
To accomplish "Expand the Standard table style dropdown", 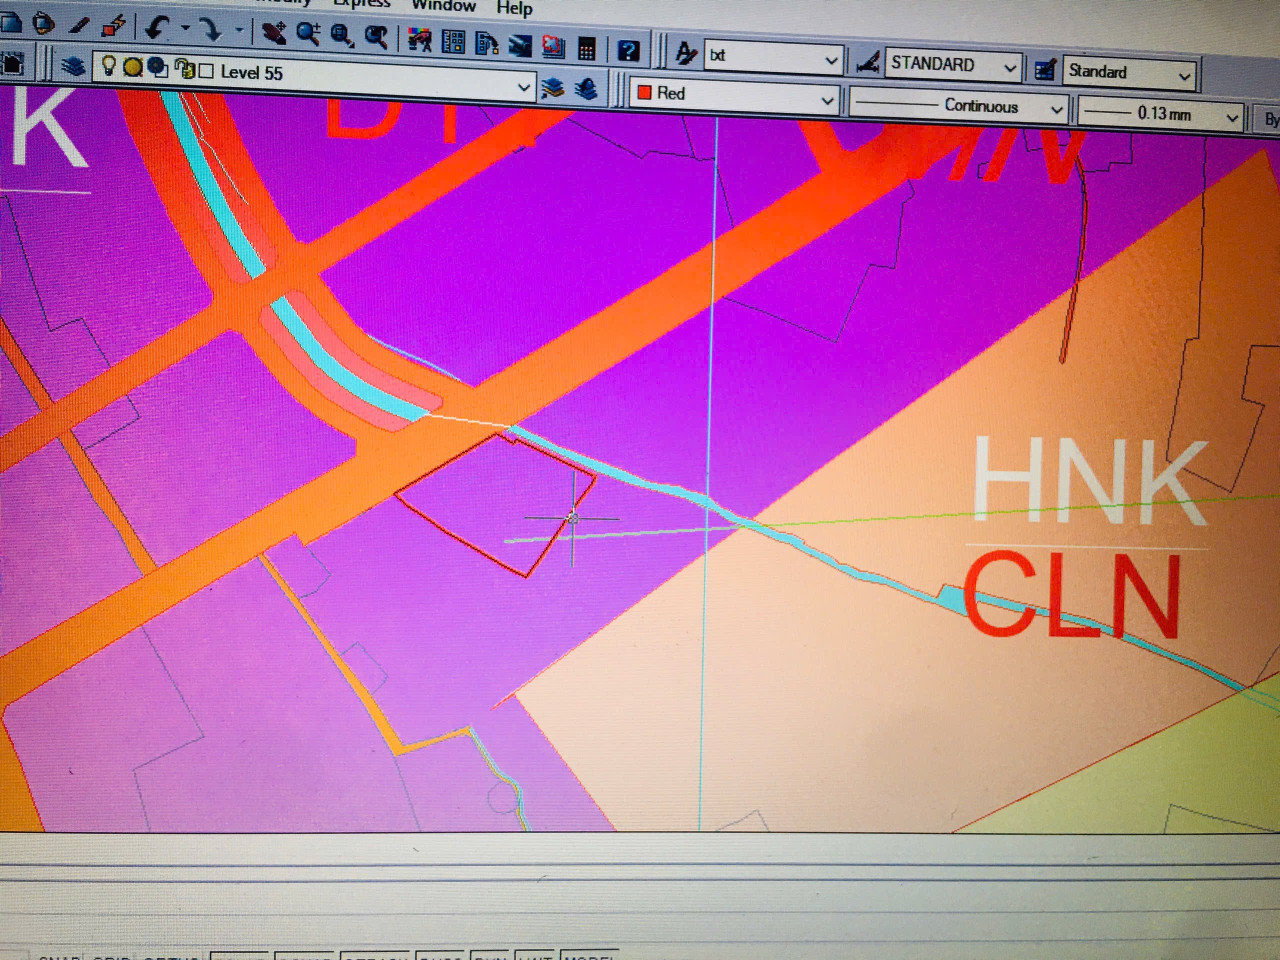I will (x=1184, y=76).
